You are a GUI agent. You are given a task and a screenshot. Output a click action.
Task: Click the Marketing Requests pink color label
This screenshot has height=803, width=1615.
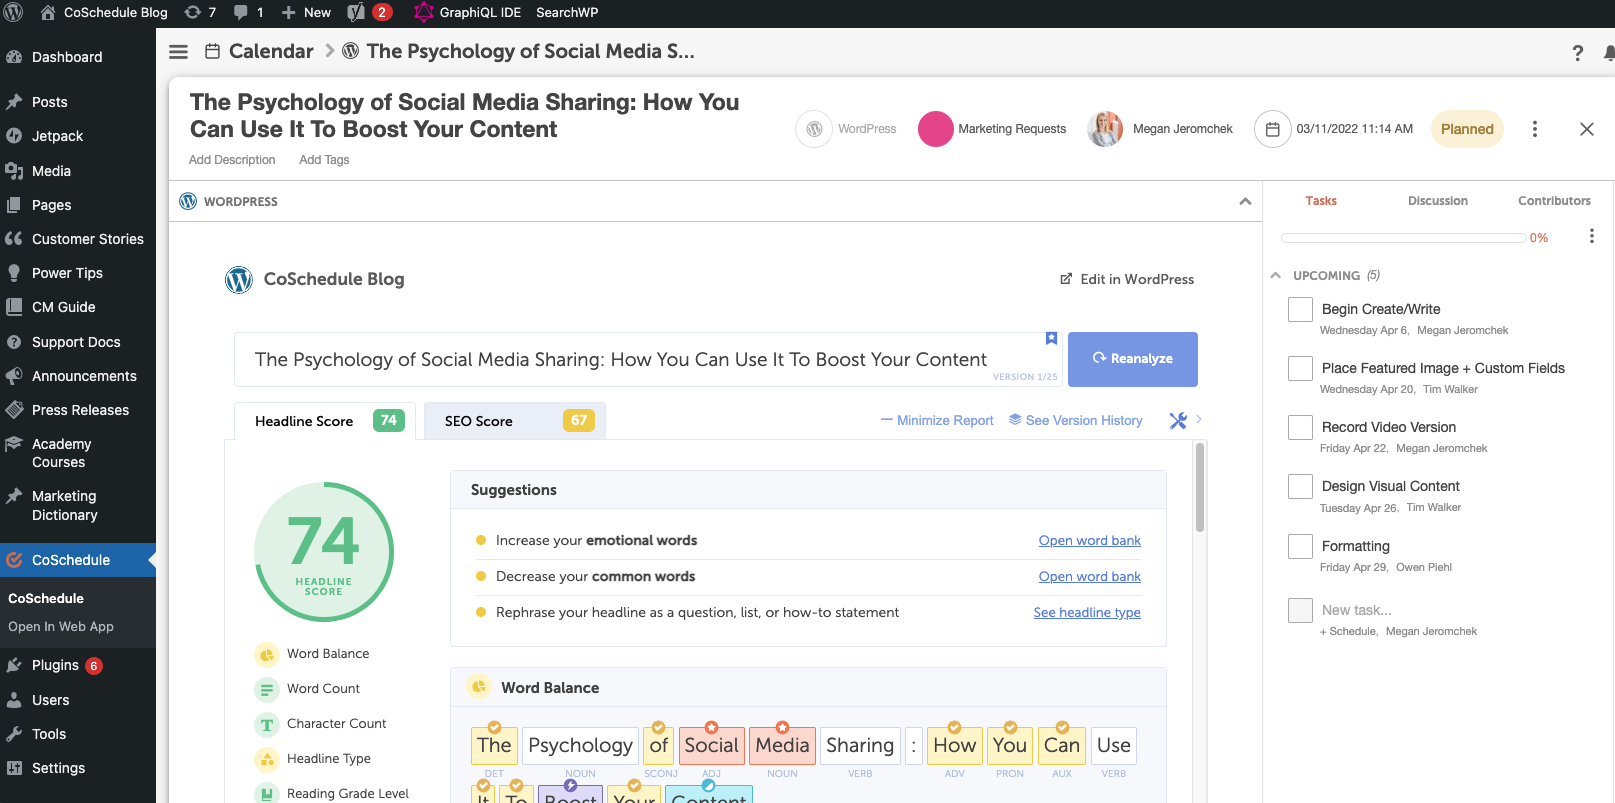(935, 129)
